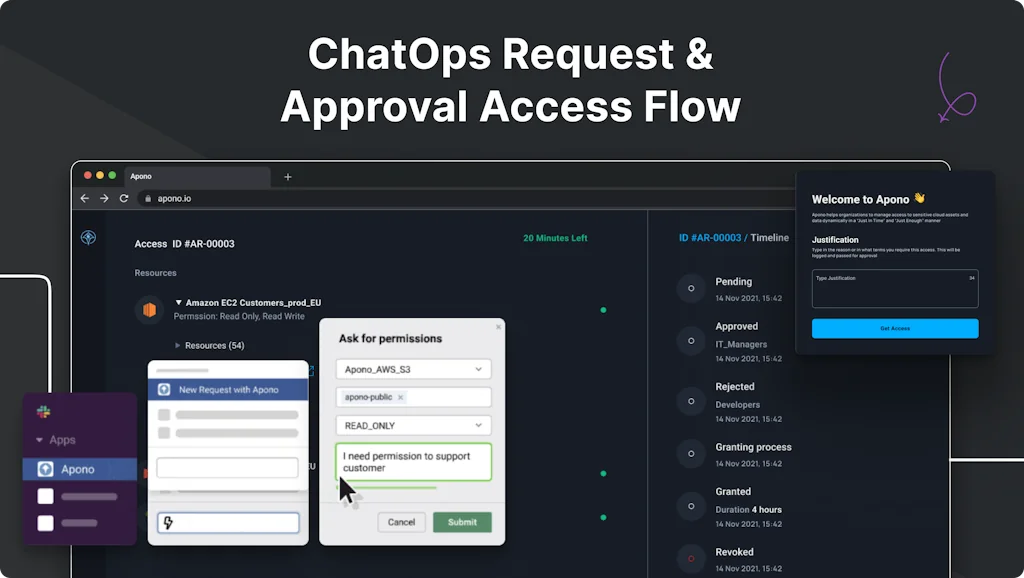
Task: Collapse the Amazon EC2 Customers_prod_EU group
Action: point(178,302)
